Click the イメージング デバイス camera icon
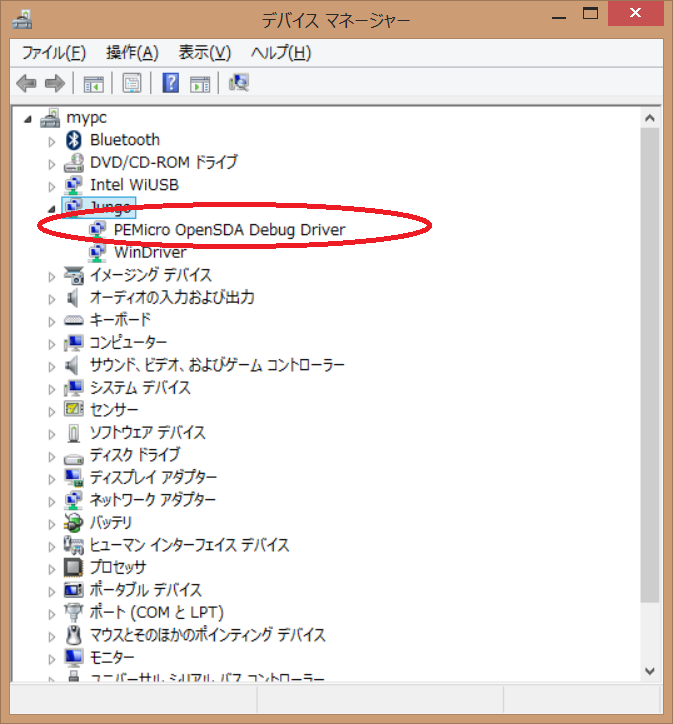This screenshot has height=724, width=673. click(x=74, y=275)
